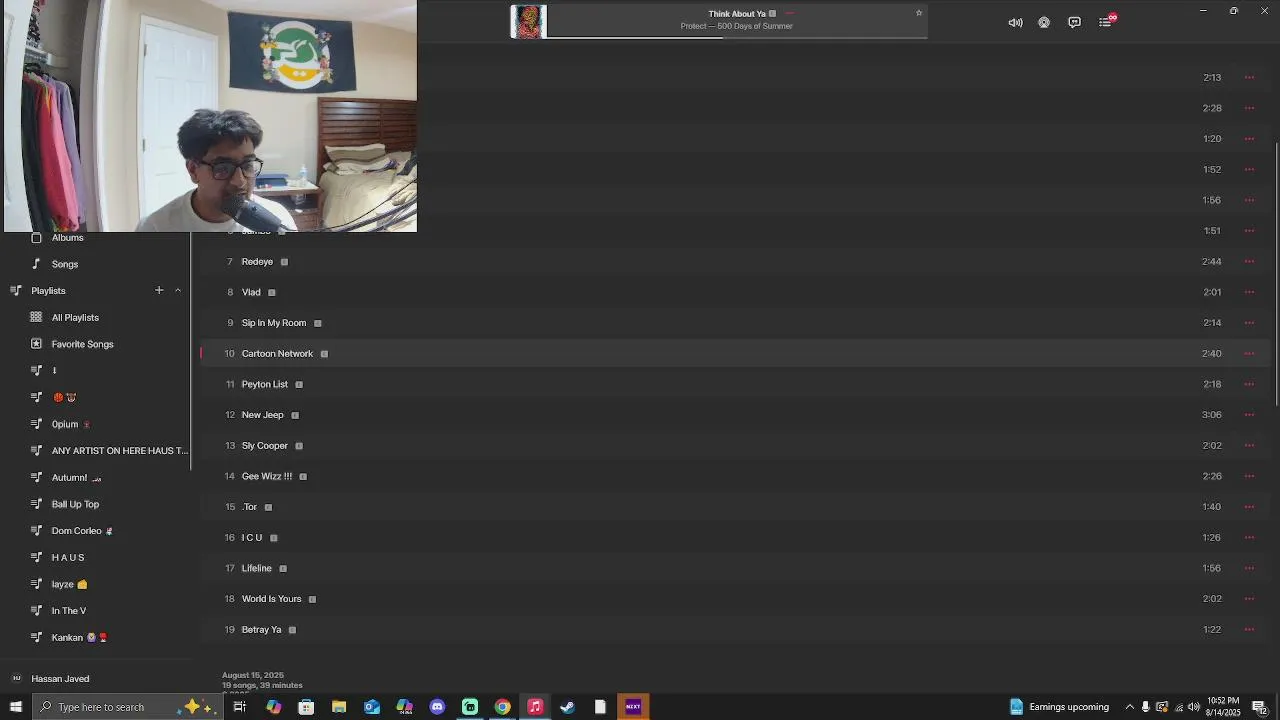Select the New Jeep track
The height and width of the screenshot is (720, 1280).
(x=735, y=415)
